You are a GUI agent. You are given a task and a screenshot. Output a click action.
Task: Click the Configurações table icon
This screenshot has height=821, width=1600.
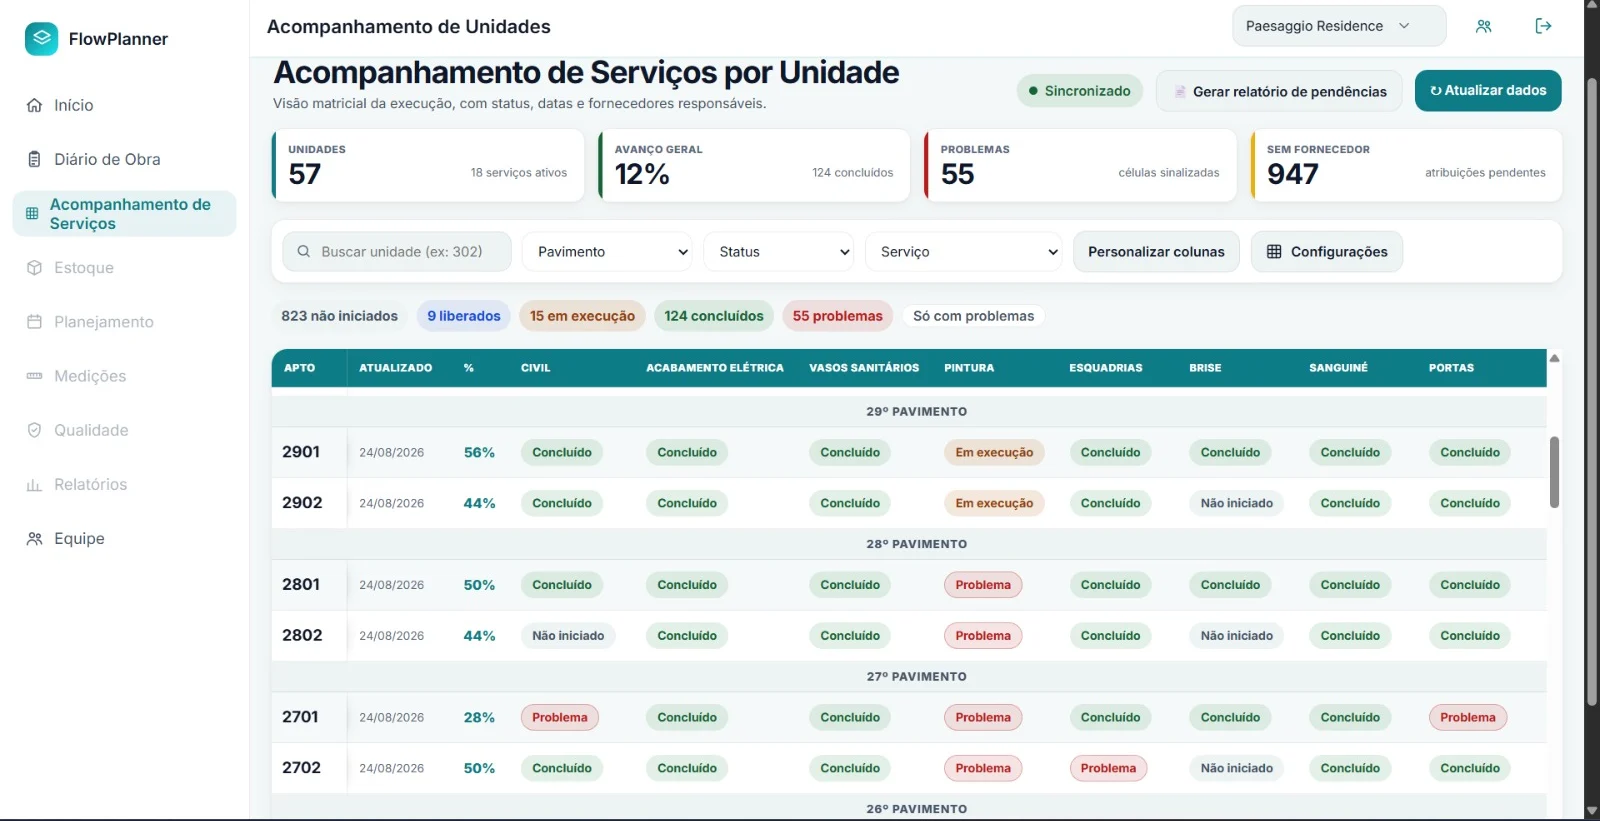pos(1274,252)
